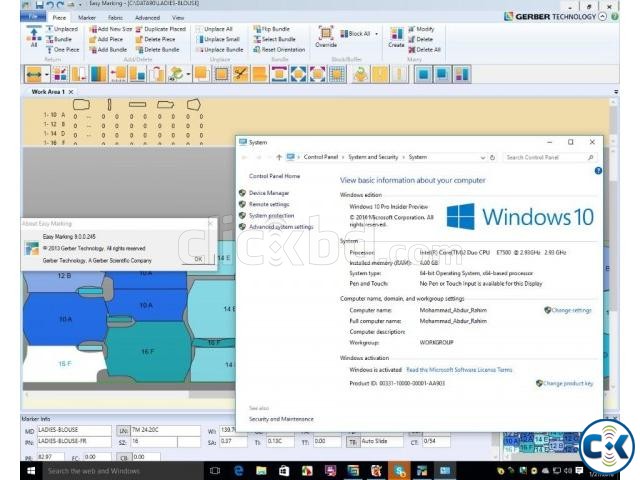
Task: Click Task View taskbar icon
Action: pyautogui.click(x=215, y=471)
